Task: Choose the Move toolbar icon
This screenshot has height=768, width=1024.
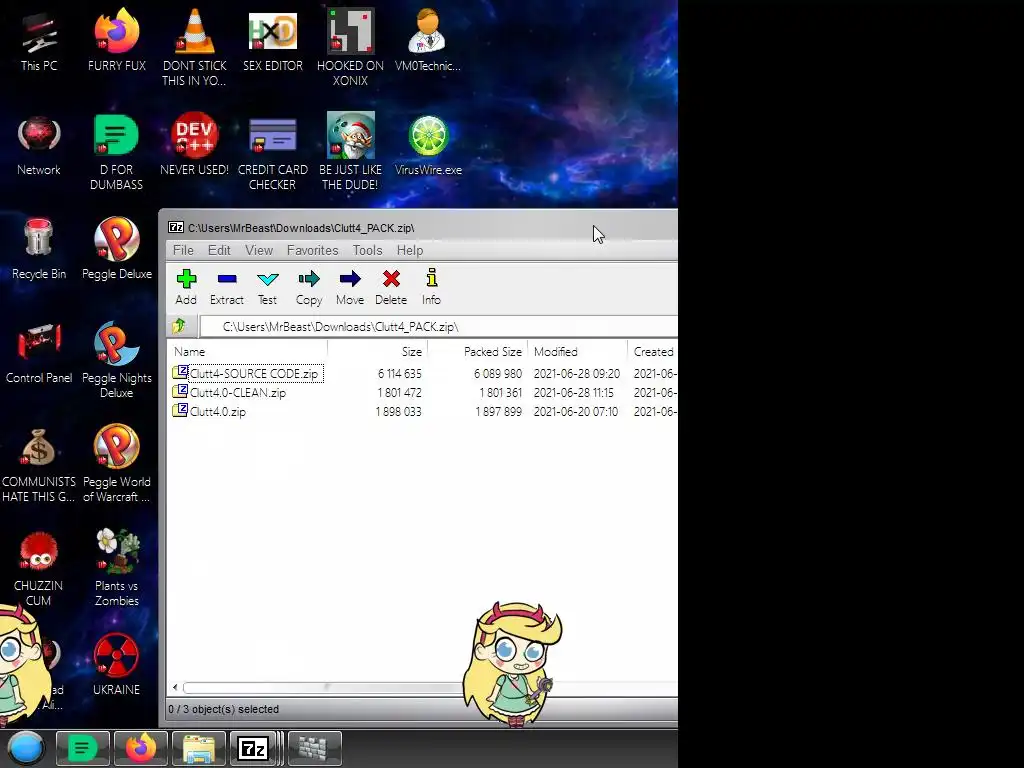Action: coord(350,287)
